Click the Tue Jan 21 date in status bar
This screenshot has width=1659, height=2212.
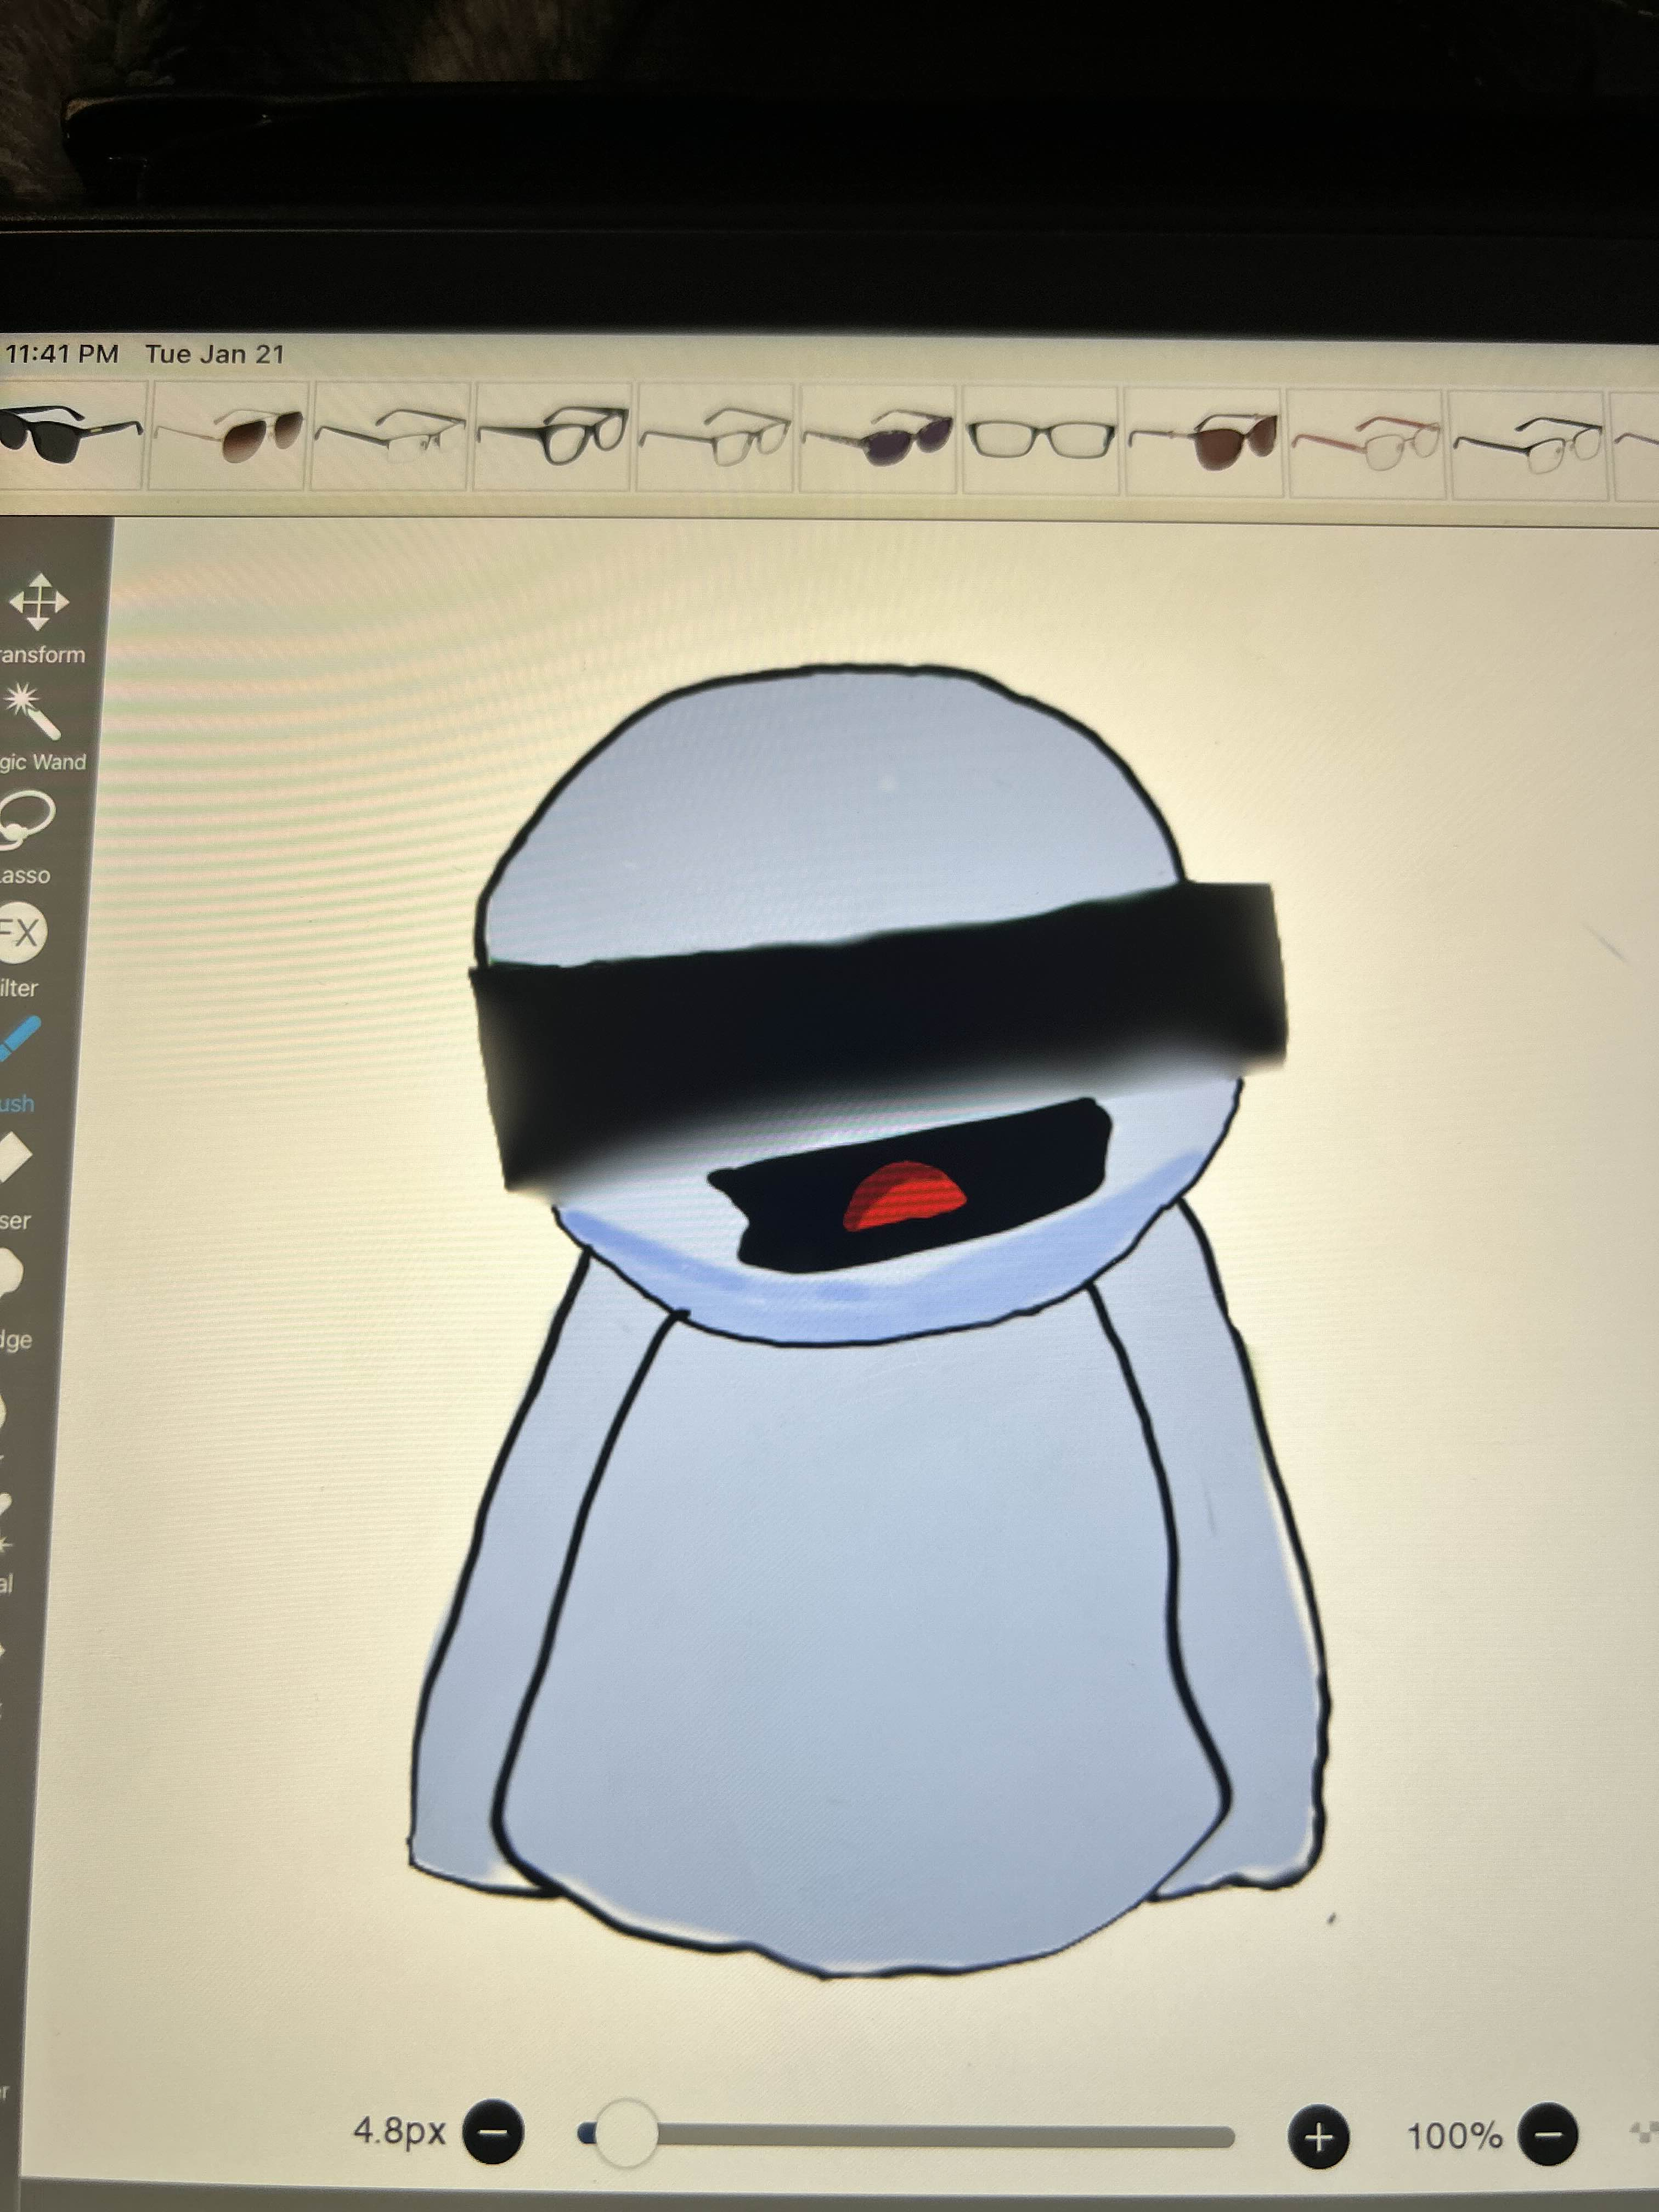click(x=215, y=354)
